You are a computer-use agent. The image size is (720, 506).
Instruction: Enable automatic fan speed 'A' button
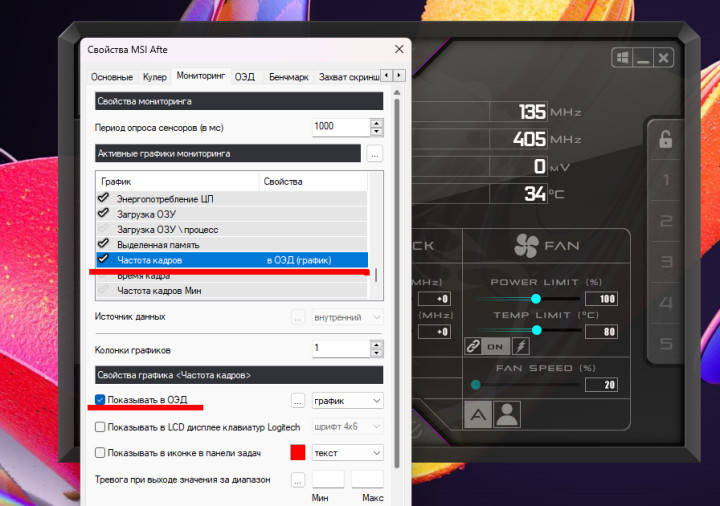point(478,414)
